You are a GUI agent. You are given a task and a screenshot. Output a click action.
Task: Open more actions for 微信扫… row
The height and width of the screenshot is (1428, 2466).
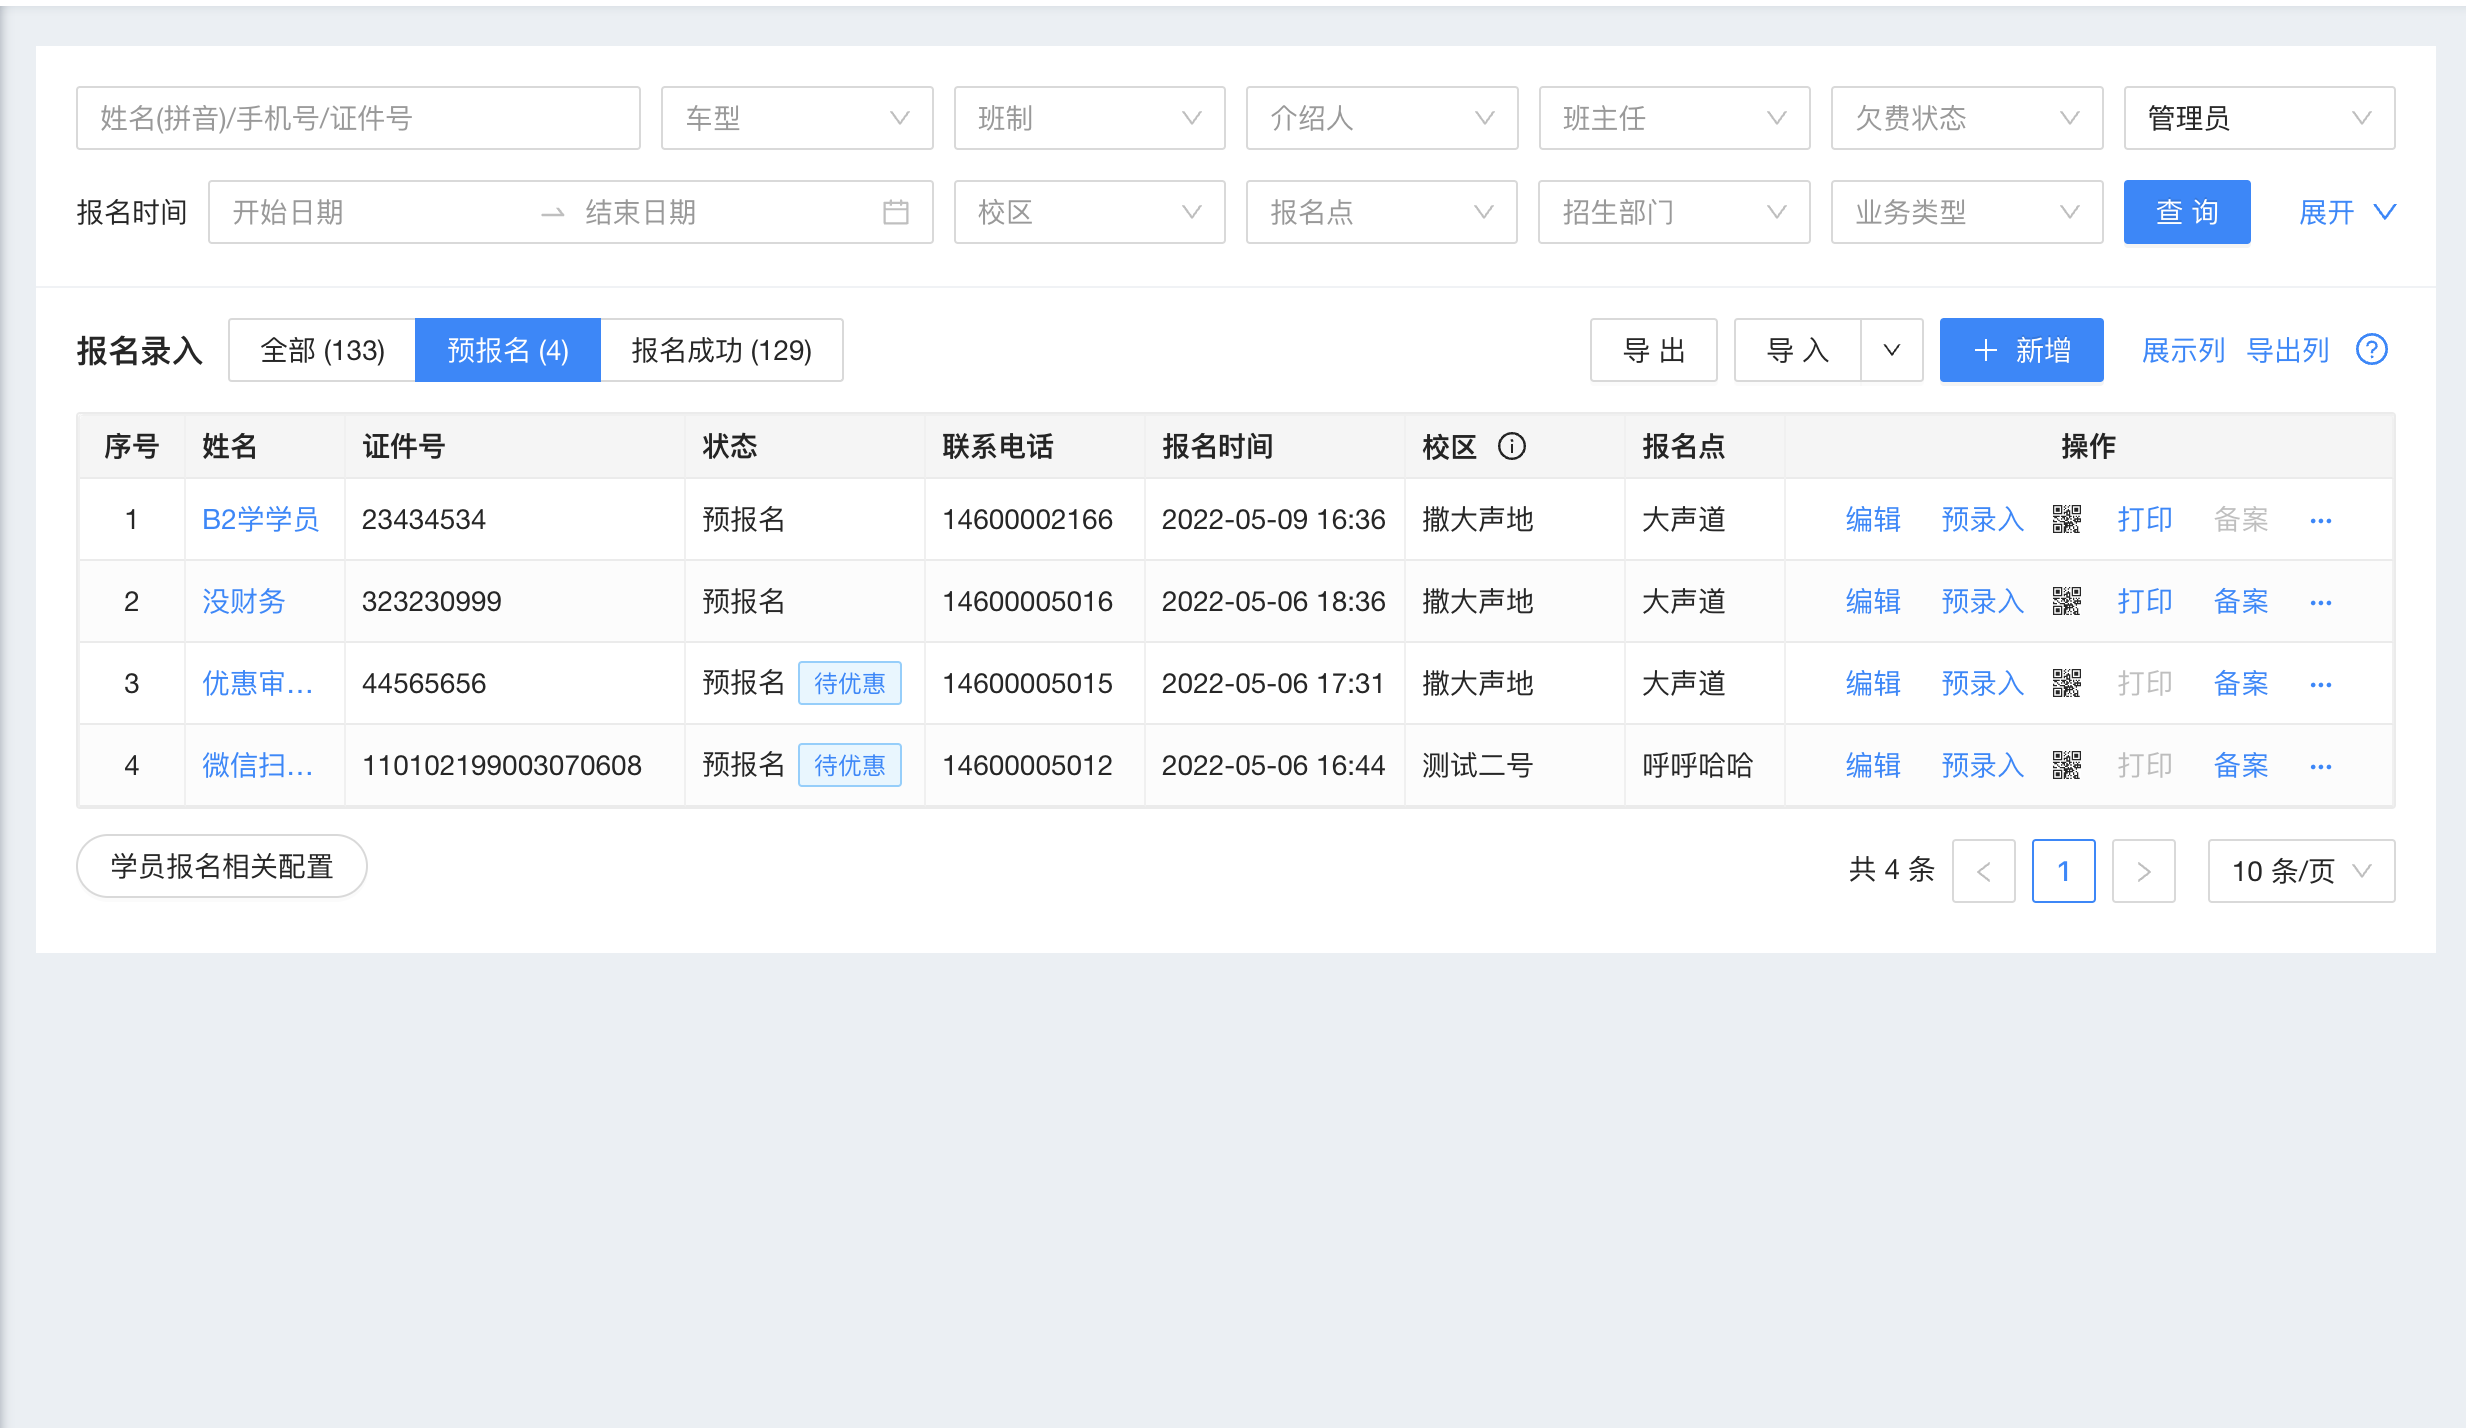[x=2321, y=766]
